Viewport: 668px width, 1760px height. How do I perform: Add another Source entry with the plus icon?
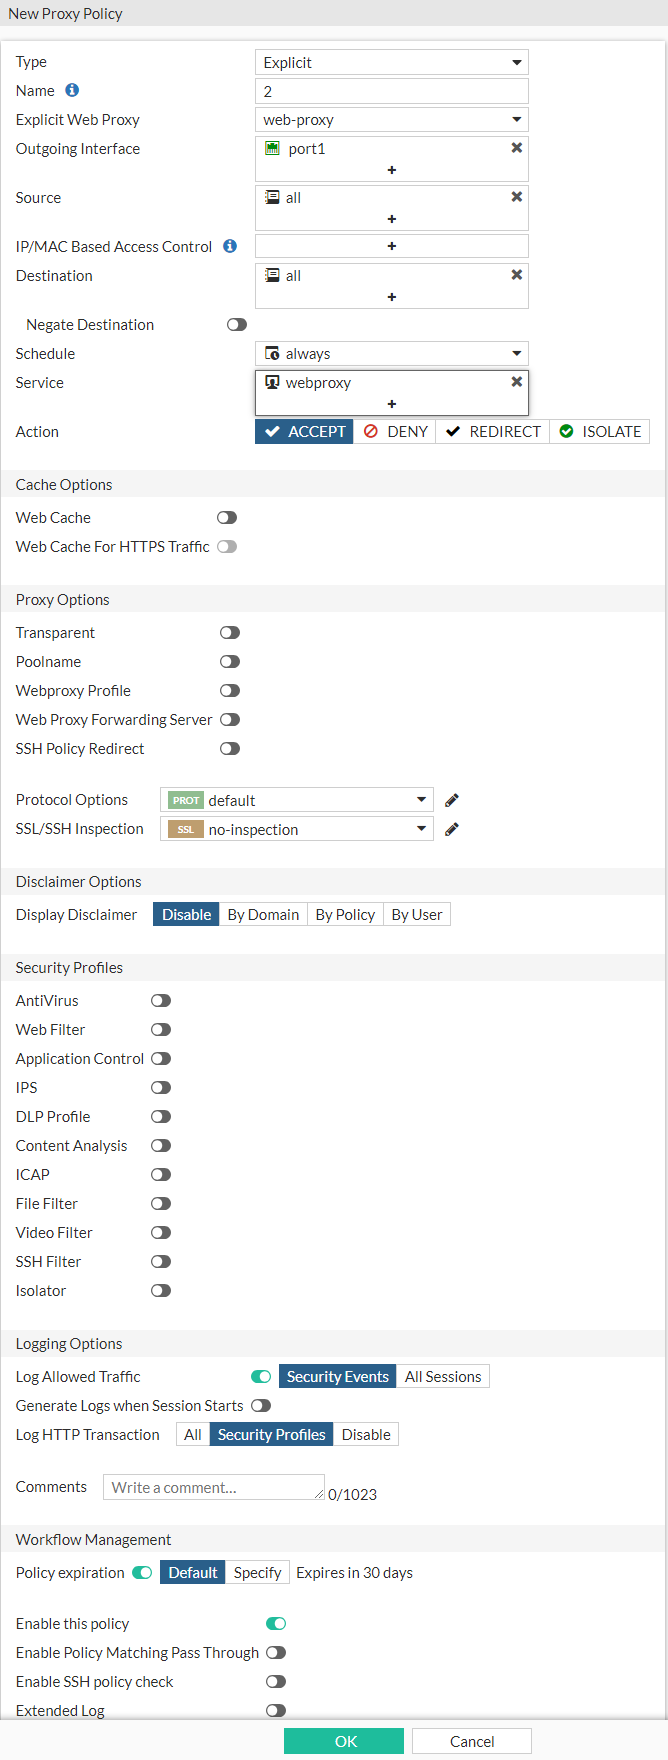[x=391, y=218]
